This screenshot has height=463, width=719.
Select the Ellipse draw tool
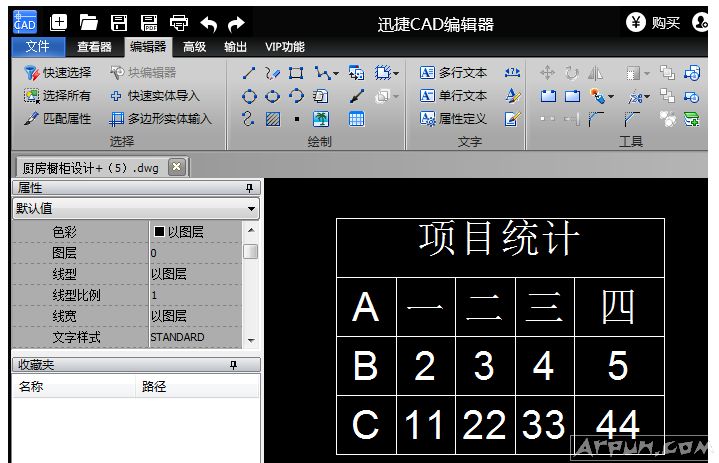pyautogui.click(x=272, y=96)
